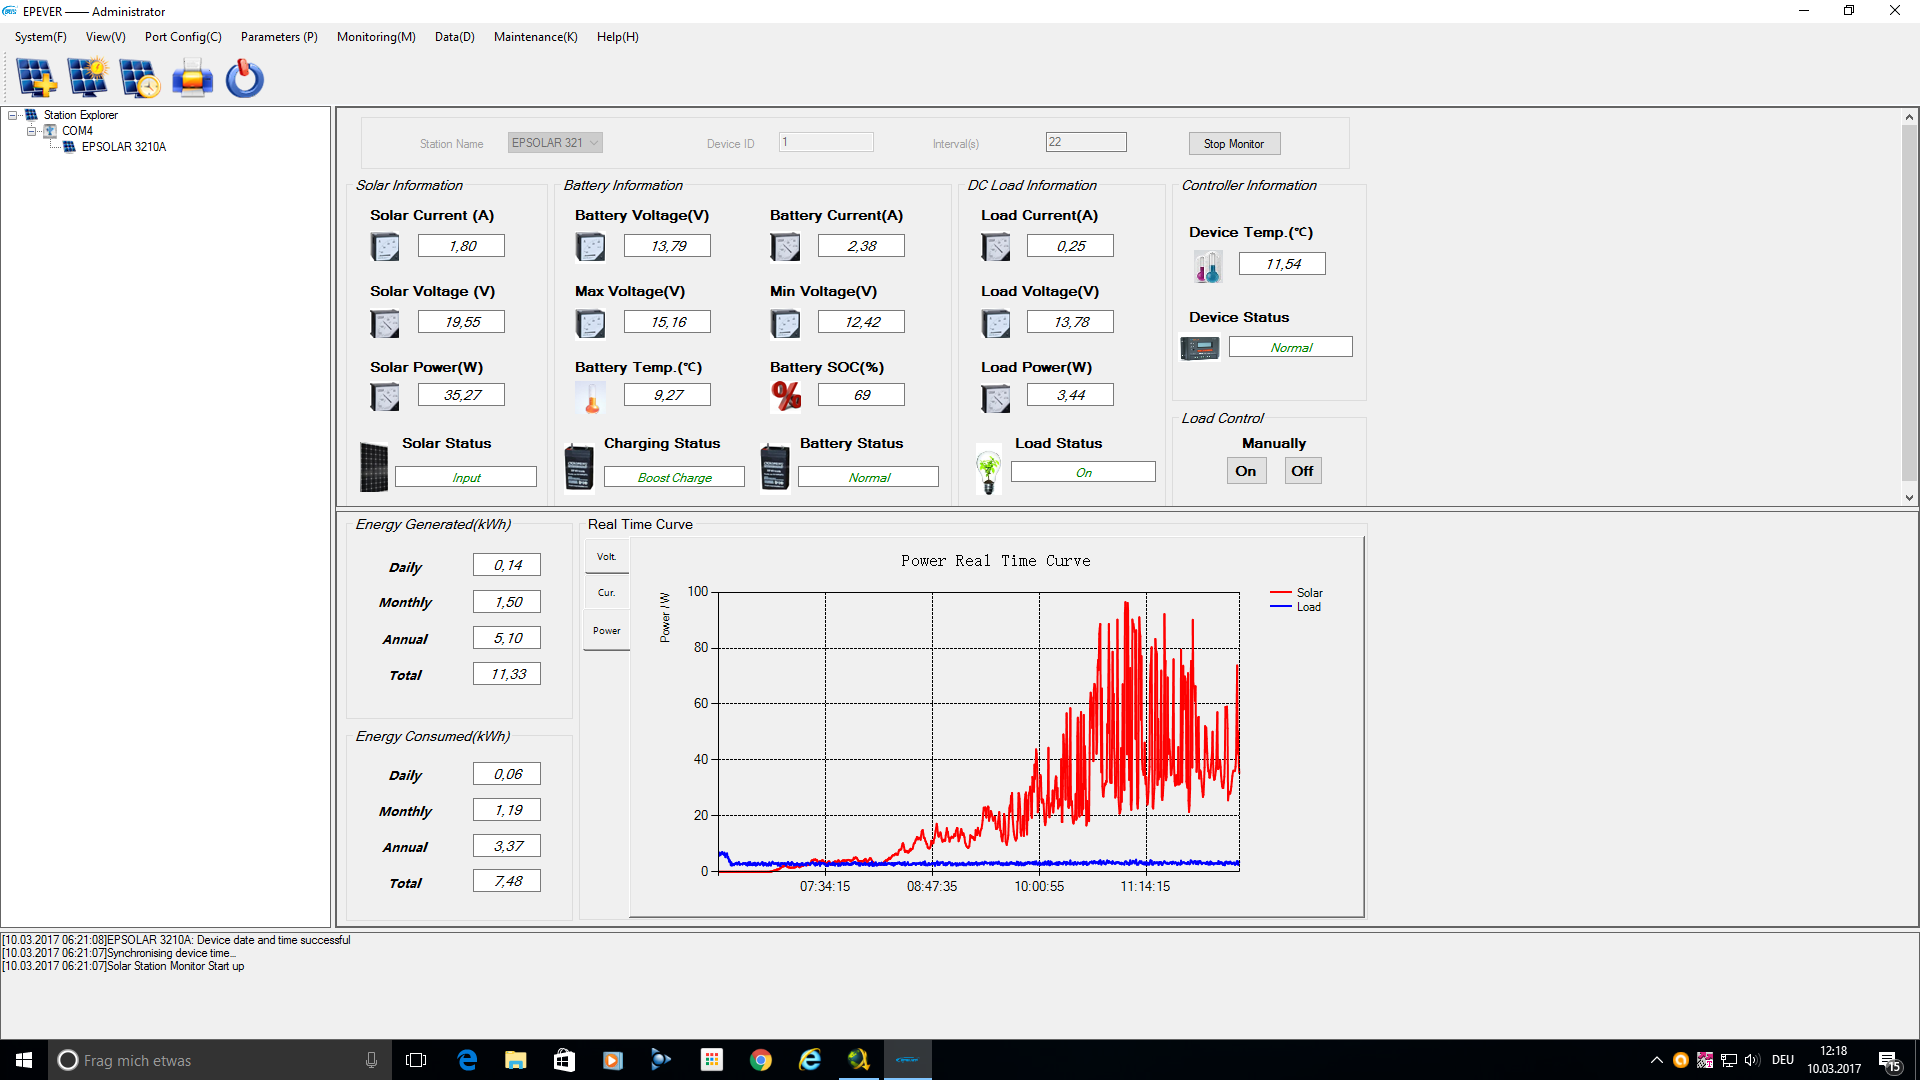
Task: Select the Cur. curve button
Action: [606, 593]
